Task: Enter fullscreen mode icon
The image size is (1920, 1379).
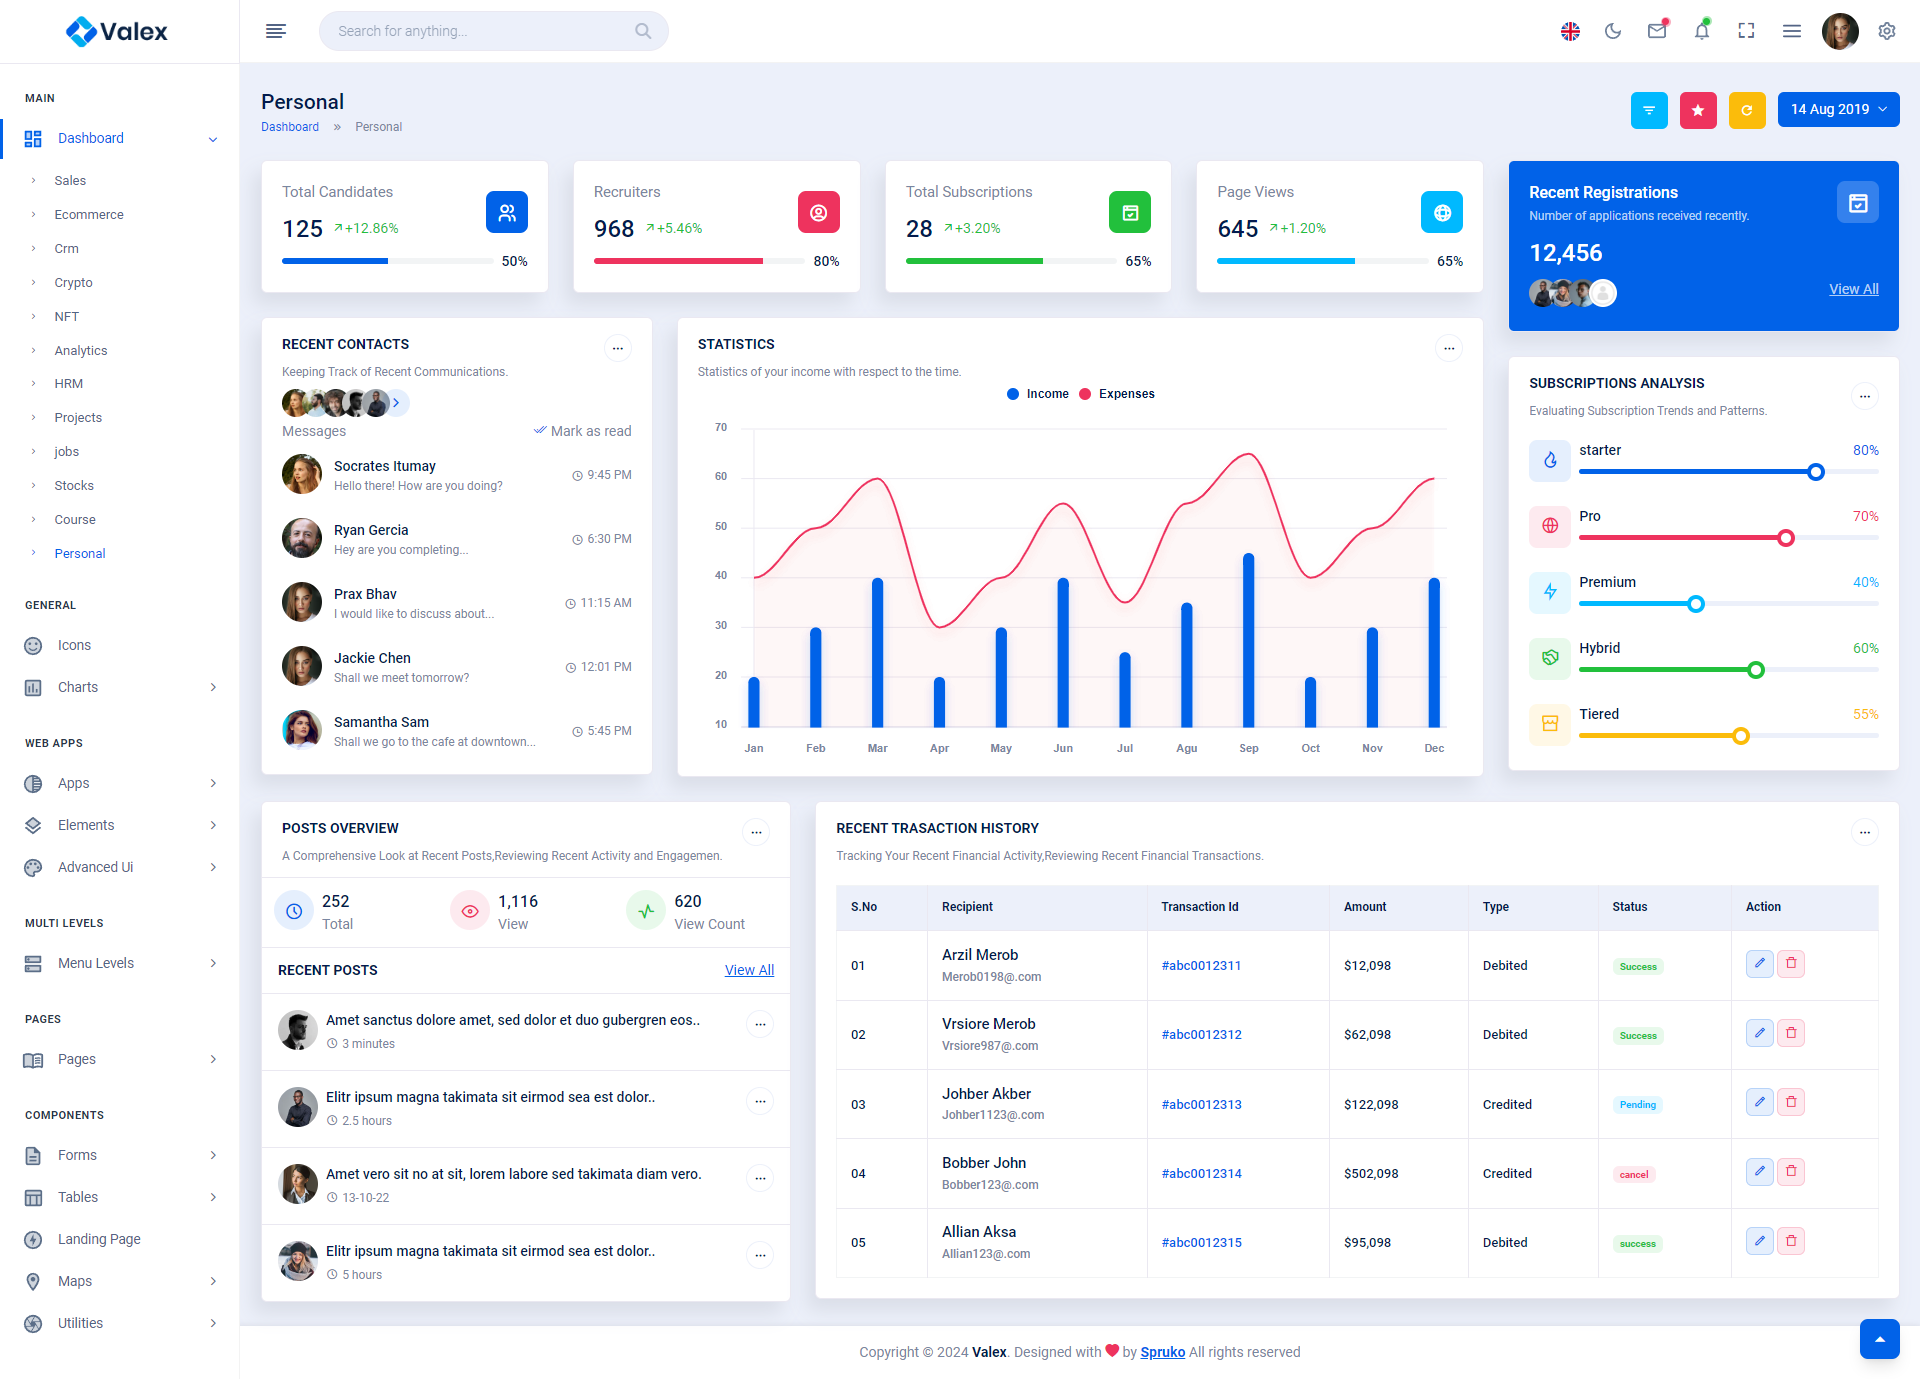Action: [x=1746, y=31]
